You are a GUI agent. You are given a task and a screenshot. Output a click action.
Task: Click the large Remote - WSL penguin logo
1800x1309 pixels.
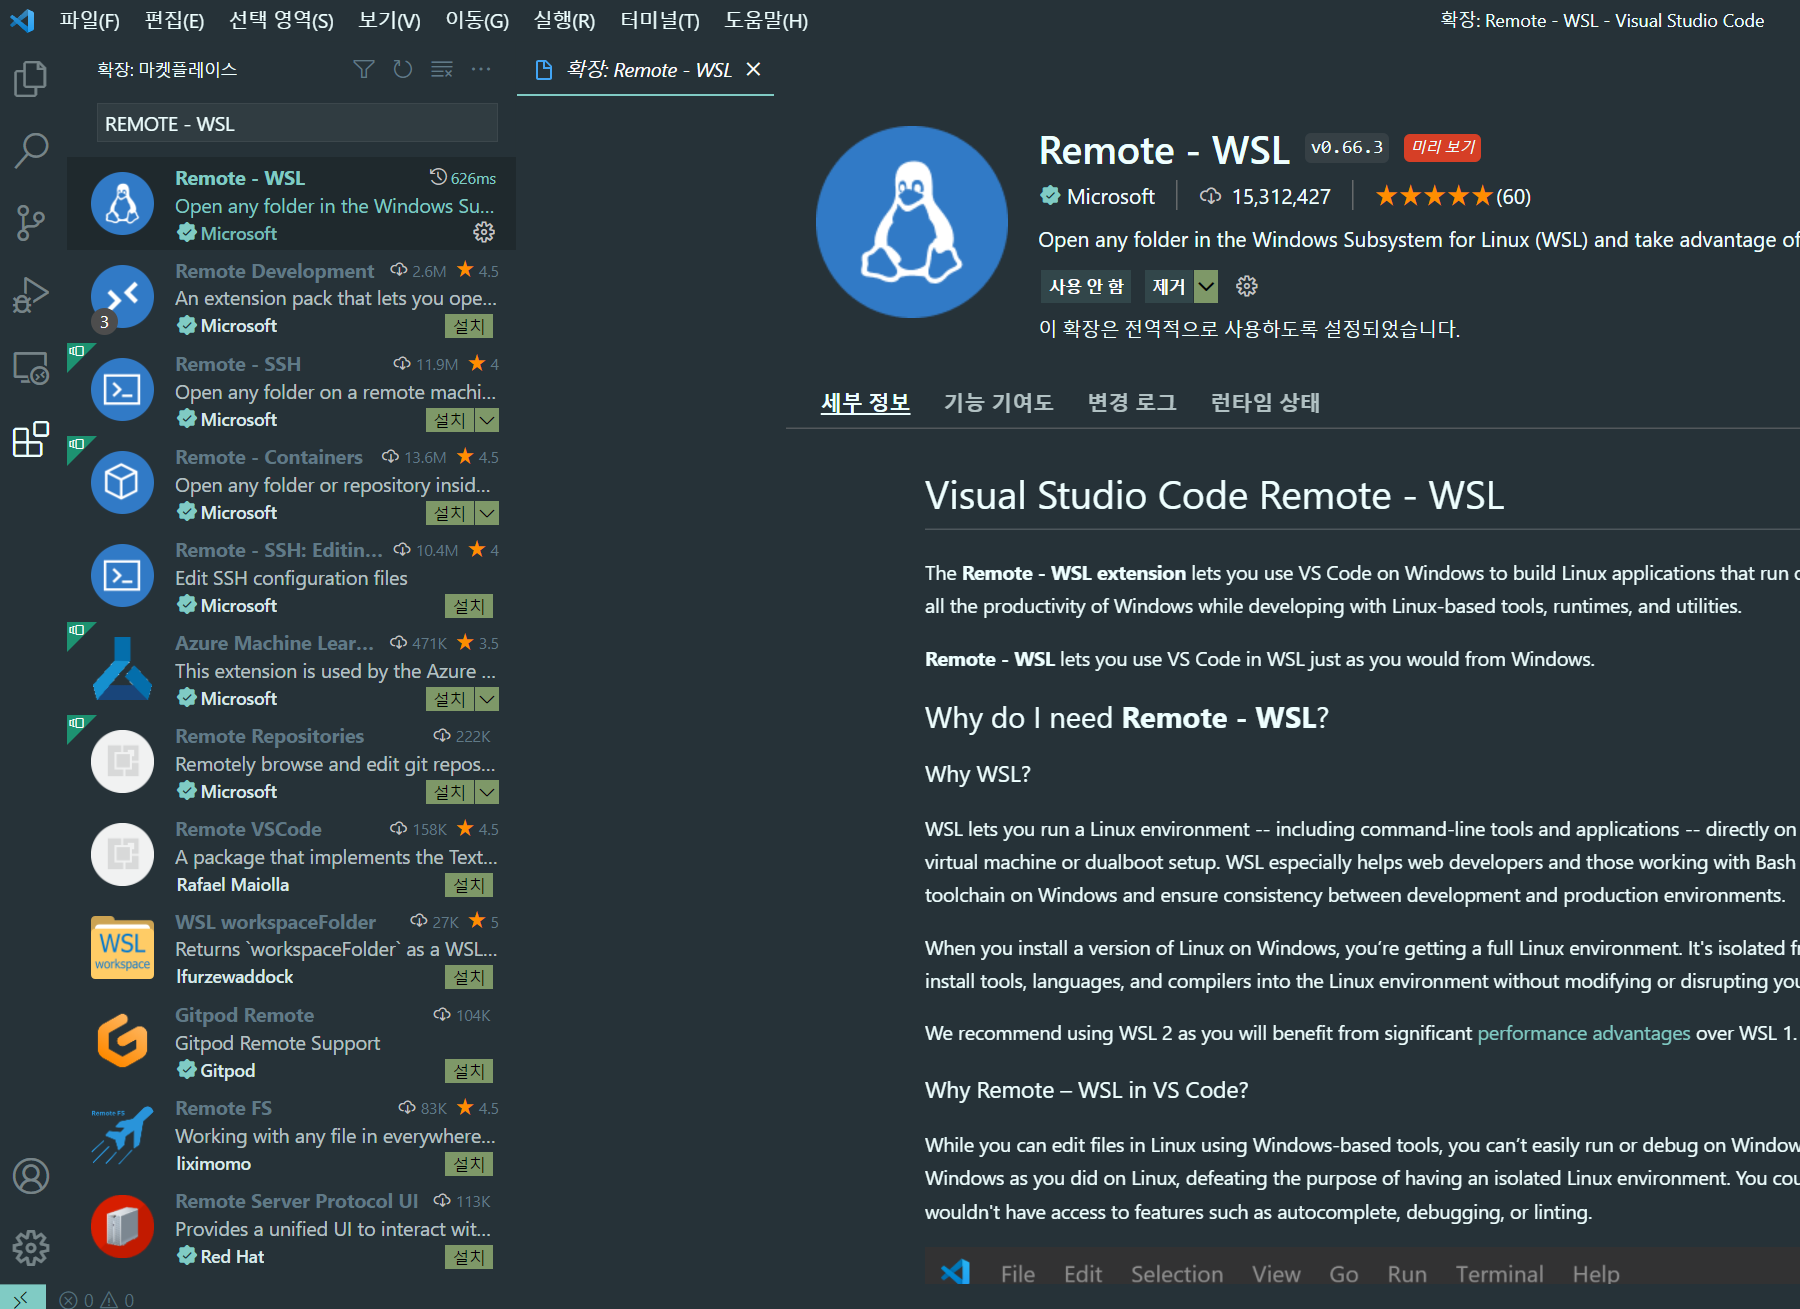911,222
